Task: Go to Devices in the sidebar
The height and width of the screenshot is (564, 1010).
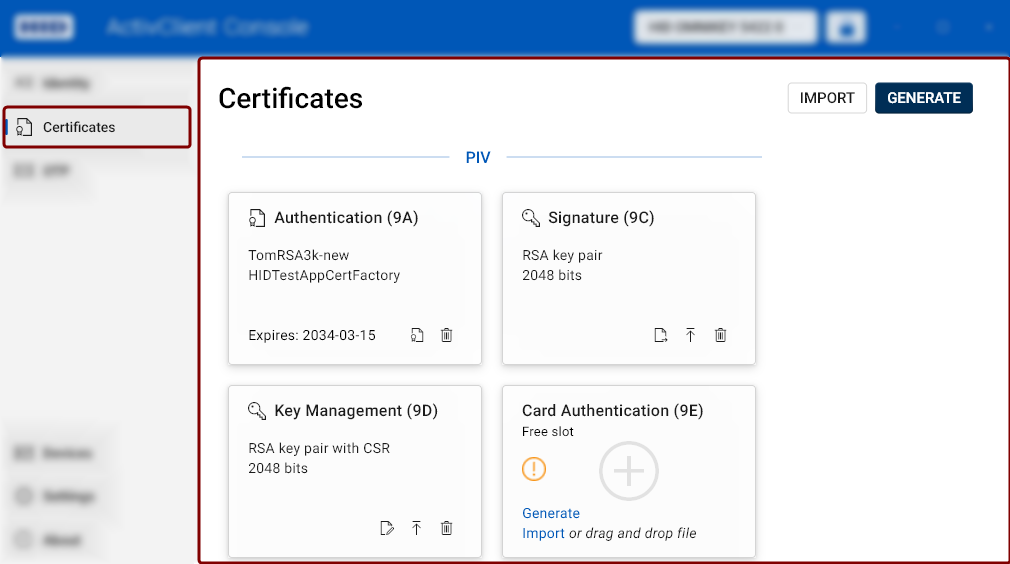Action: coord(68,453)
